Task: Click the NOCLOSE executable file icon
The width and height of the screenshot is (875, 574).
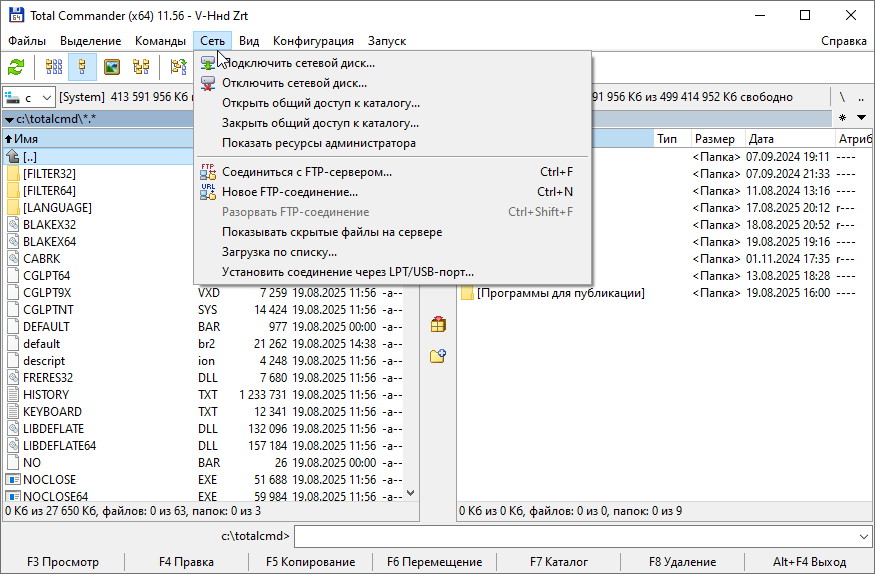Action: (x=13, y=480)
